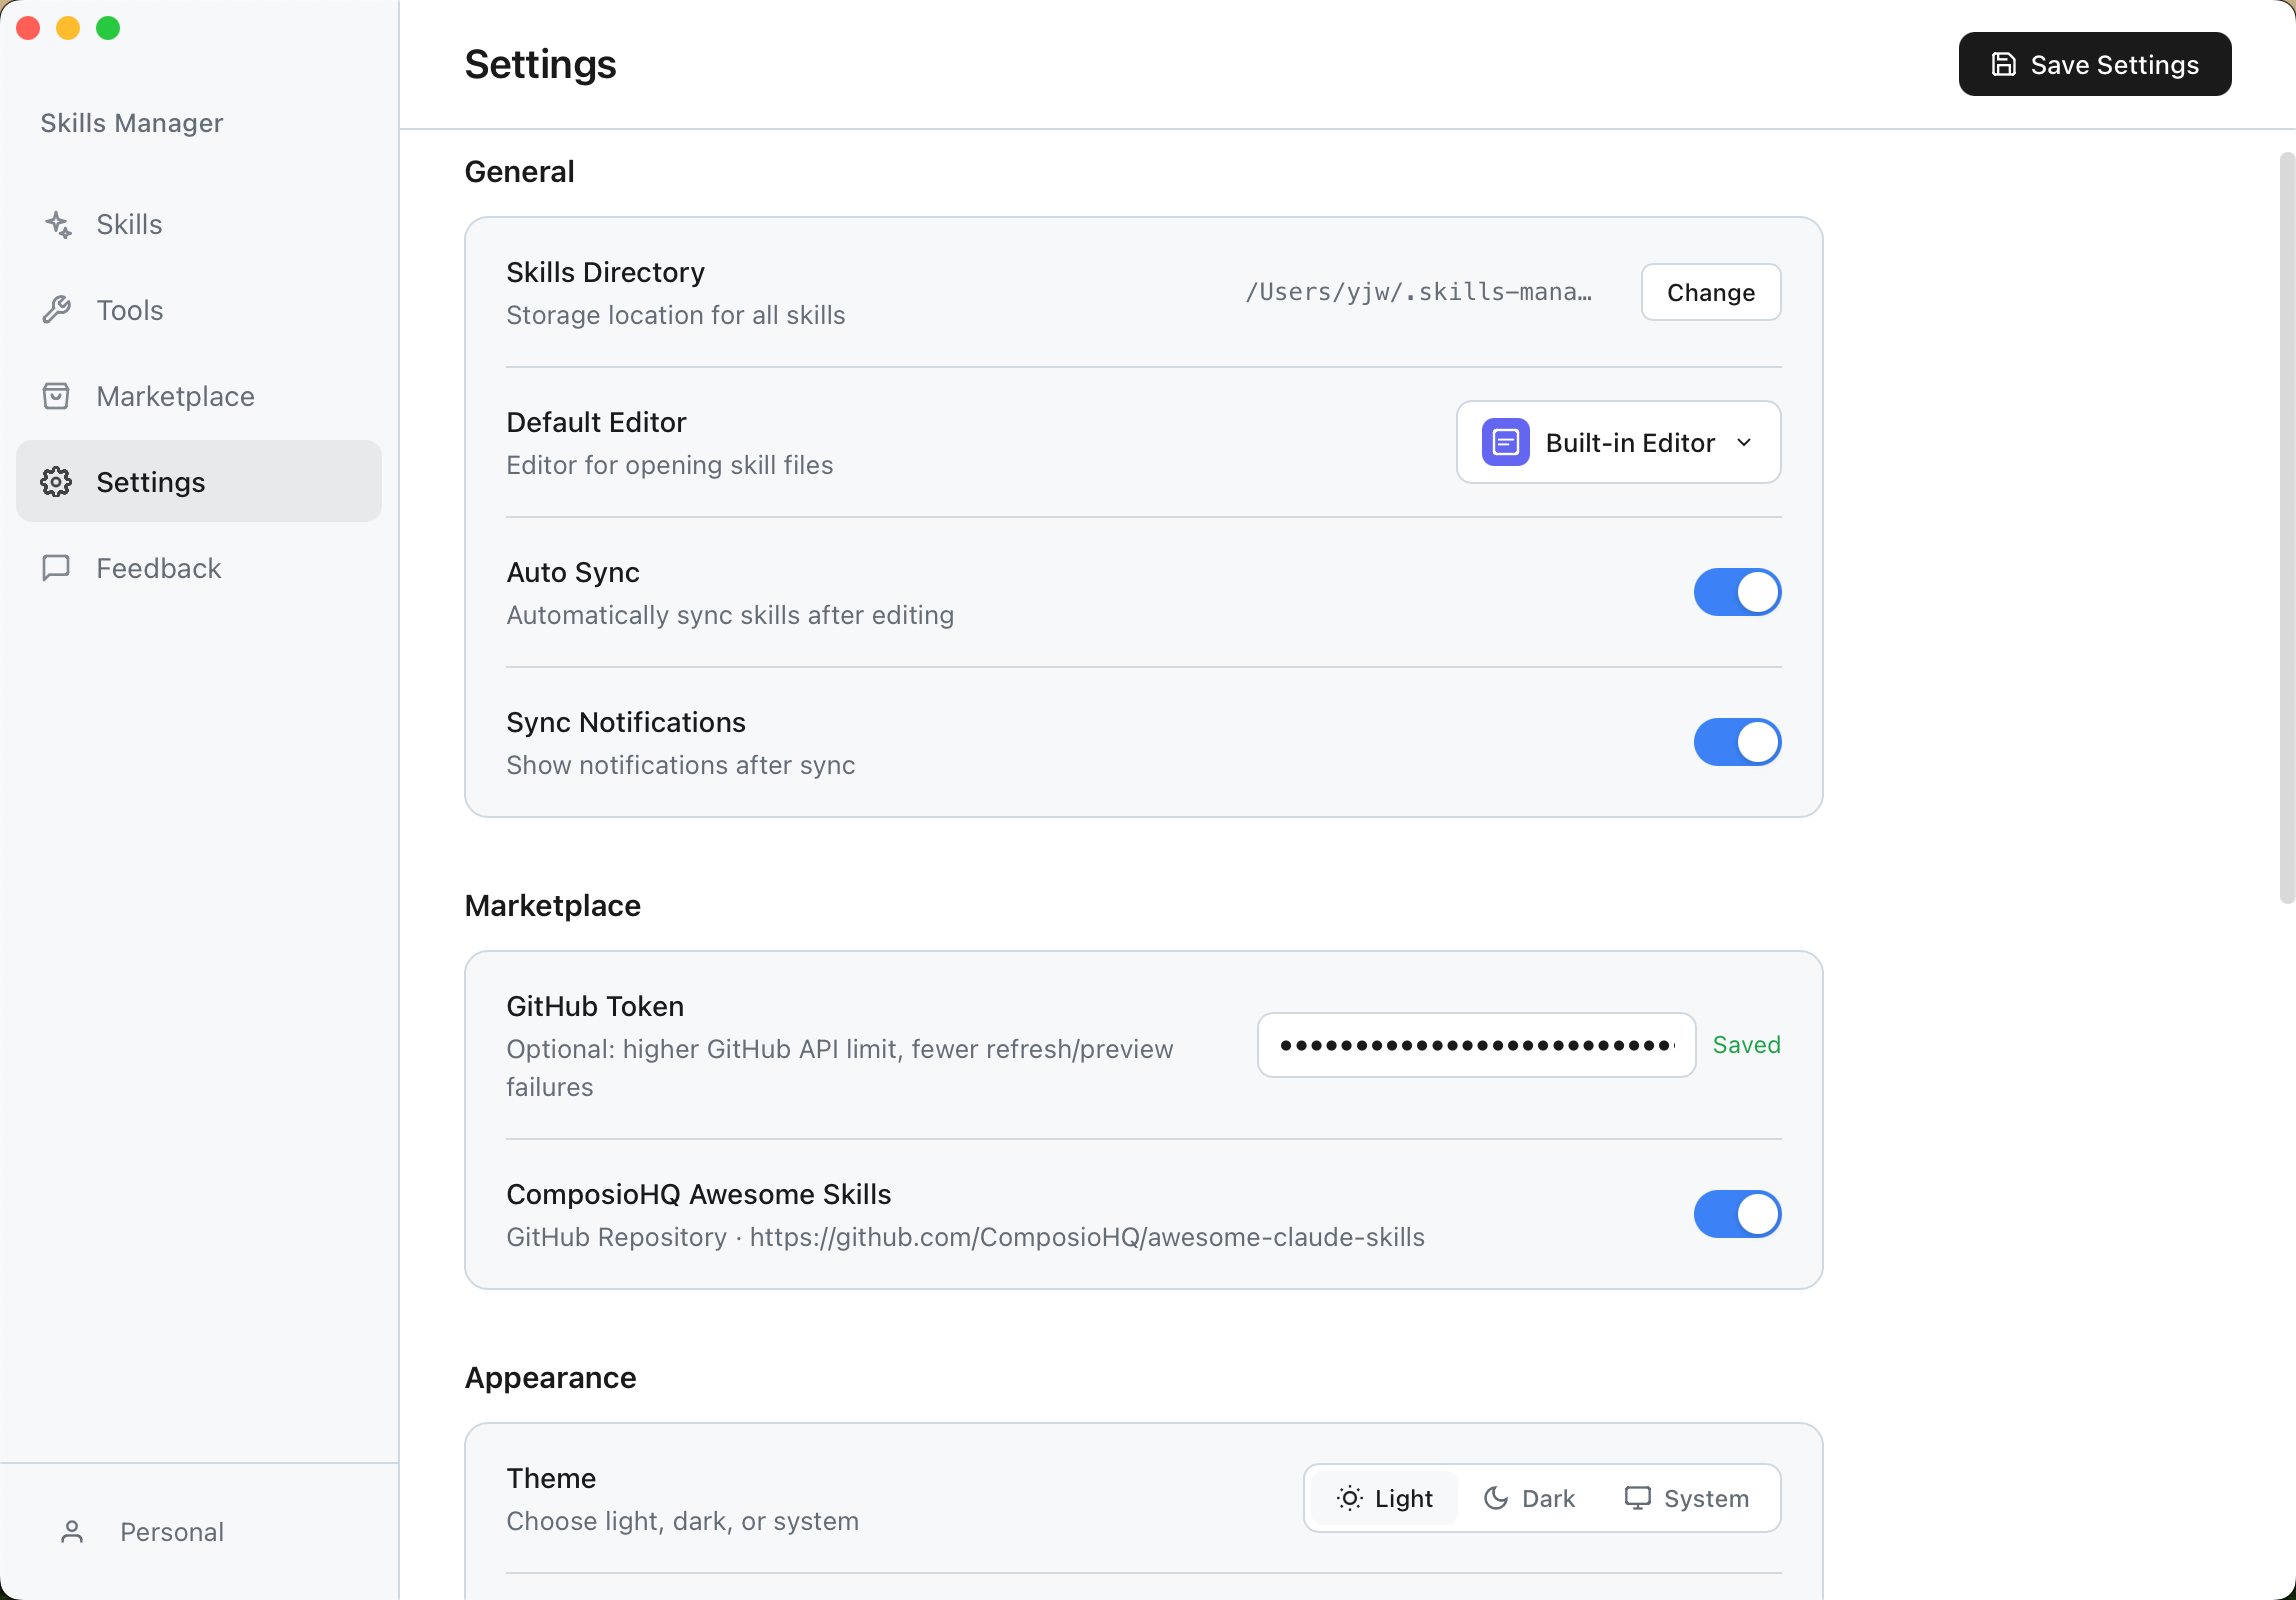Toggle ComposioHQ Awesome Skills repository off
The image size is (2296, 1600).
click(1737, 1214)
